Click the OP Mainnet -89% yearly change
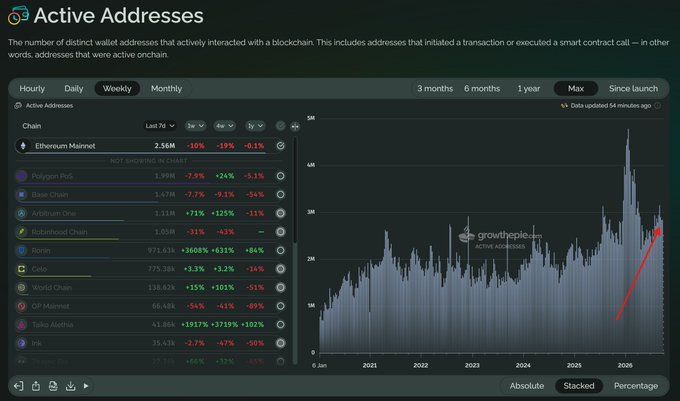 pos(255,306)
